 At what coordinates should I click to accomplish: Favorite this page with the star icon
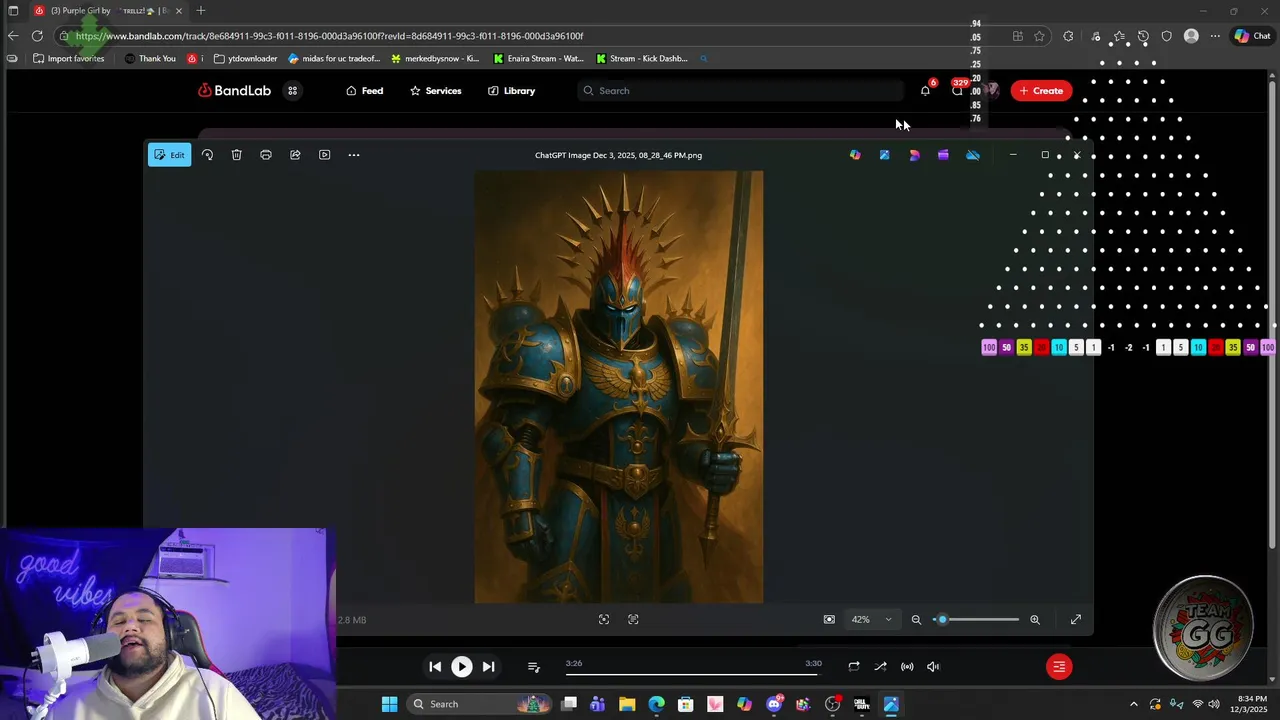[x=1039, y=36]
